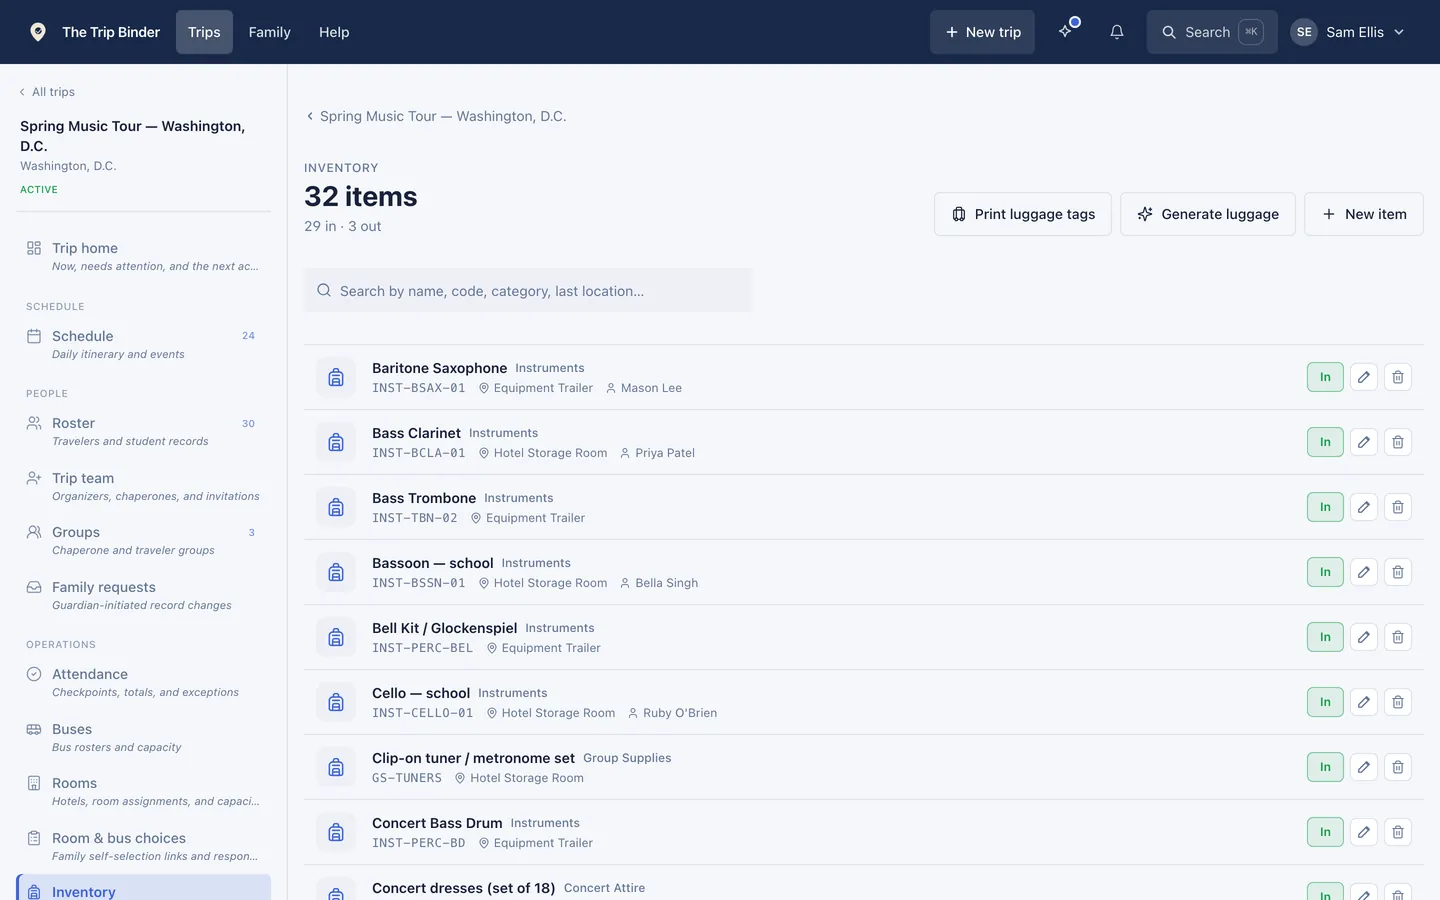Click the inventory search field
Screen dimensions: 1440x900
click(x=528, y=290)
